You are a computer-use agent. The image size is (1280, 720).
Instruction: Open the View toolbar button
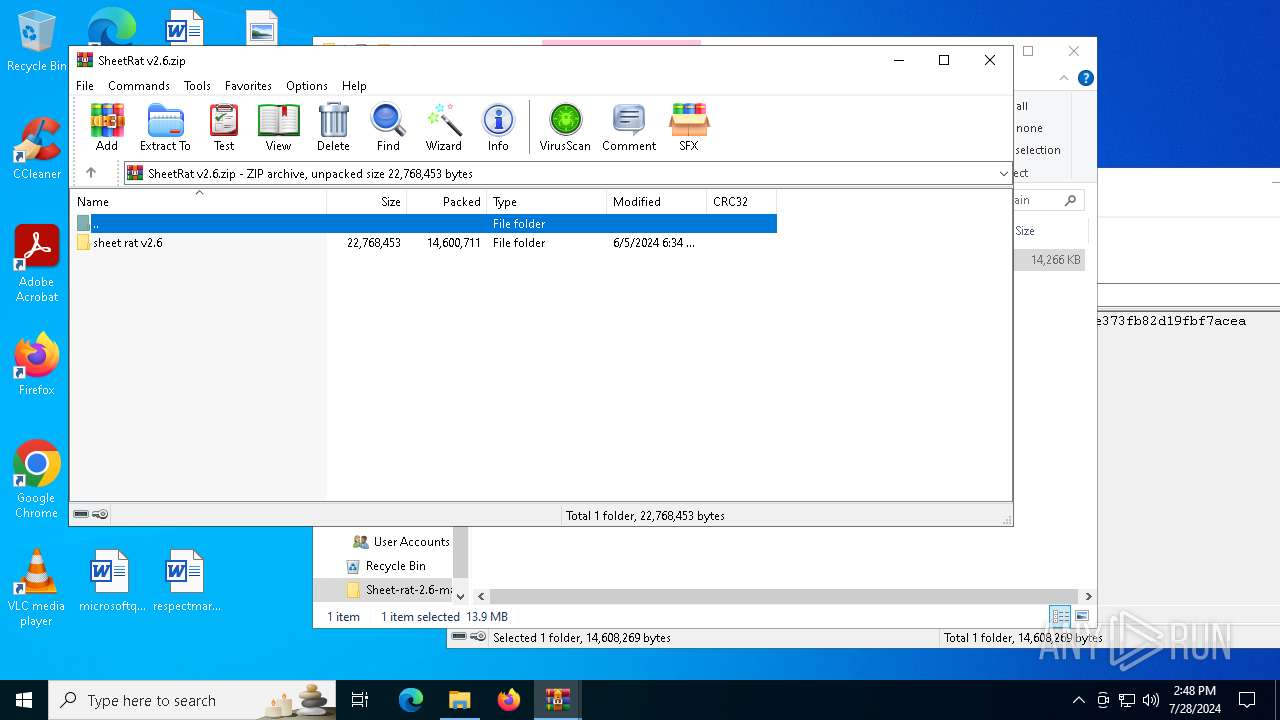point(278,127)
